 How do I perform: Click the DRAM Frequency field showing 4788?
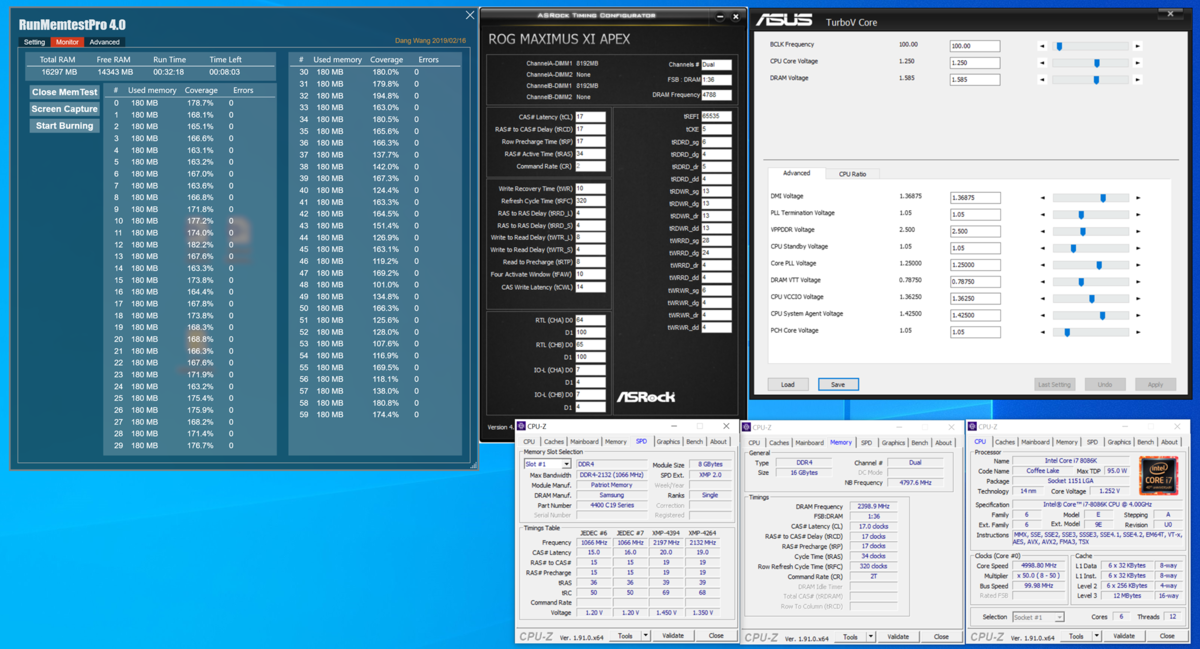[716, 96]
